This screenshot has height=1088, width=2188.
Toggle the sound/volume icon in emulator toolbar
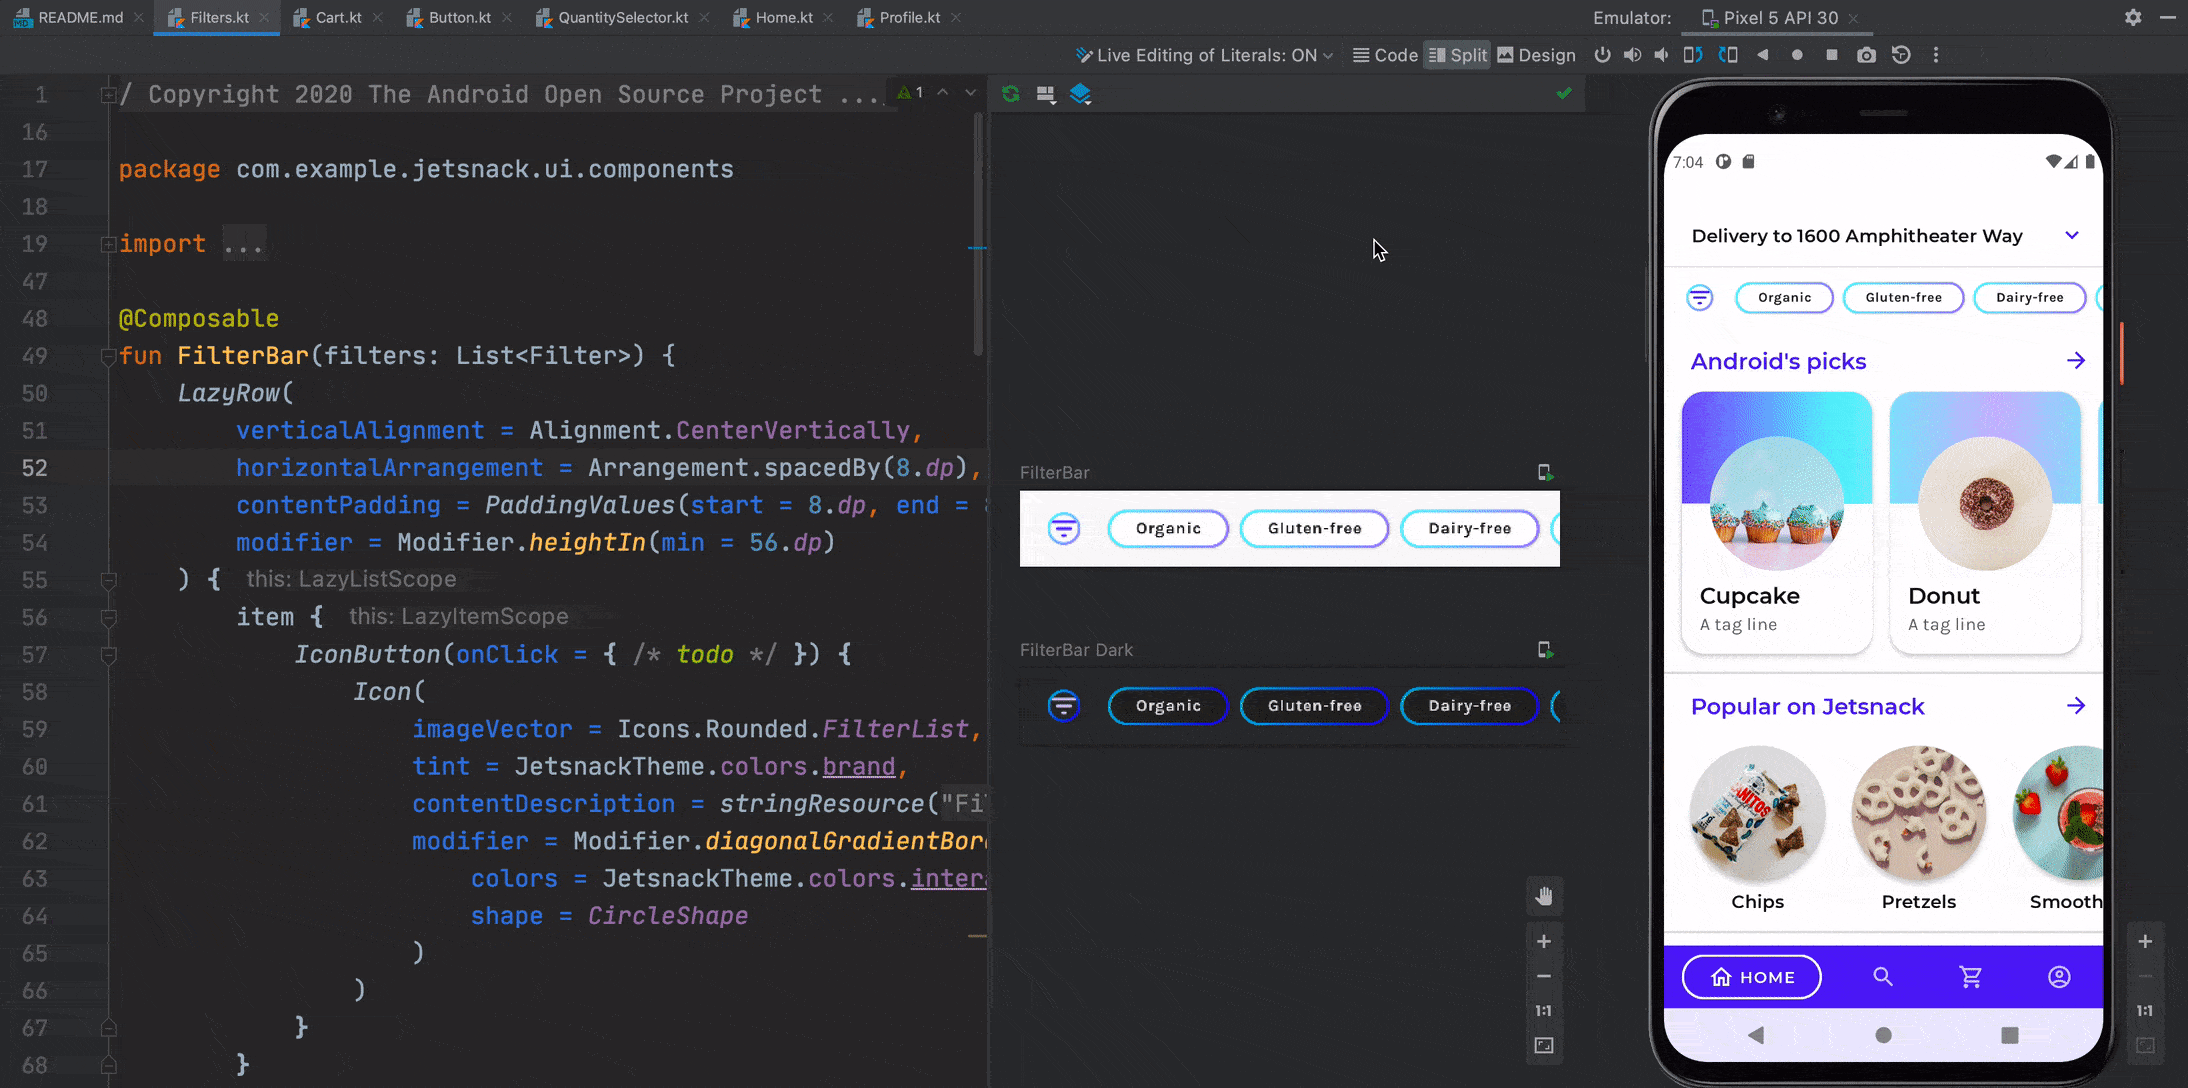pyautogui.click(x=1634, y=56)
